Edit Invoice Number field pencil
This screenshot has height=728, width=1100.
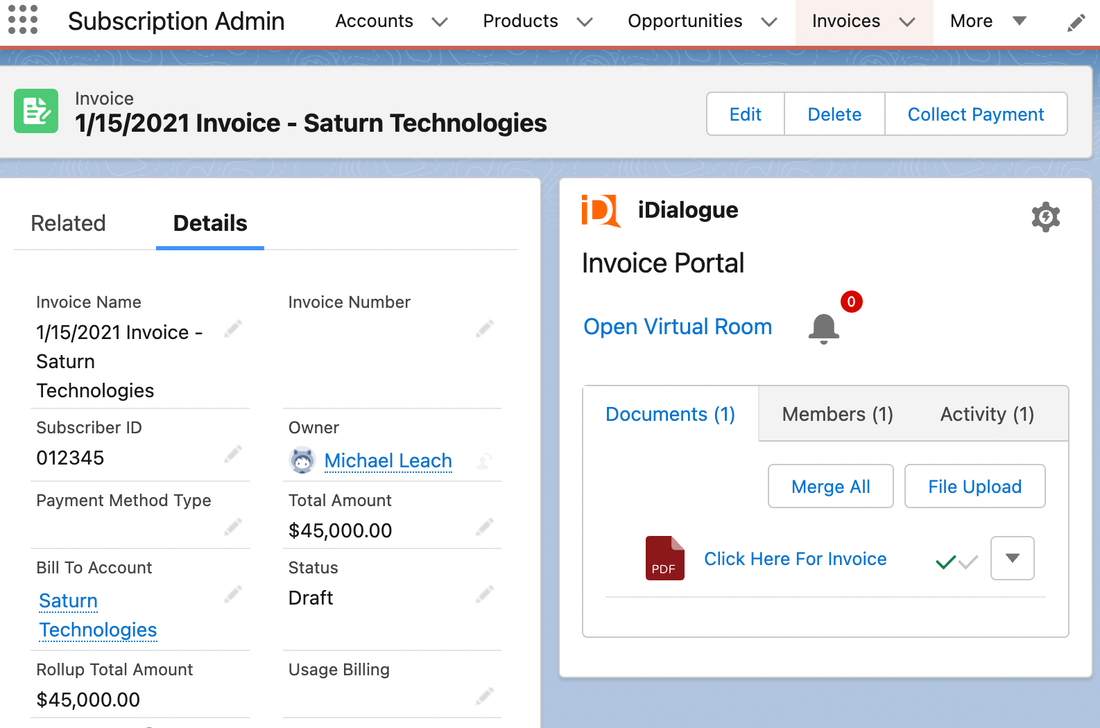click(485, 329)
